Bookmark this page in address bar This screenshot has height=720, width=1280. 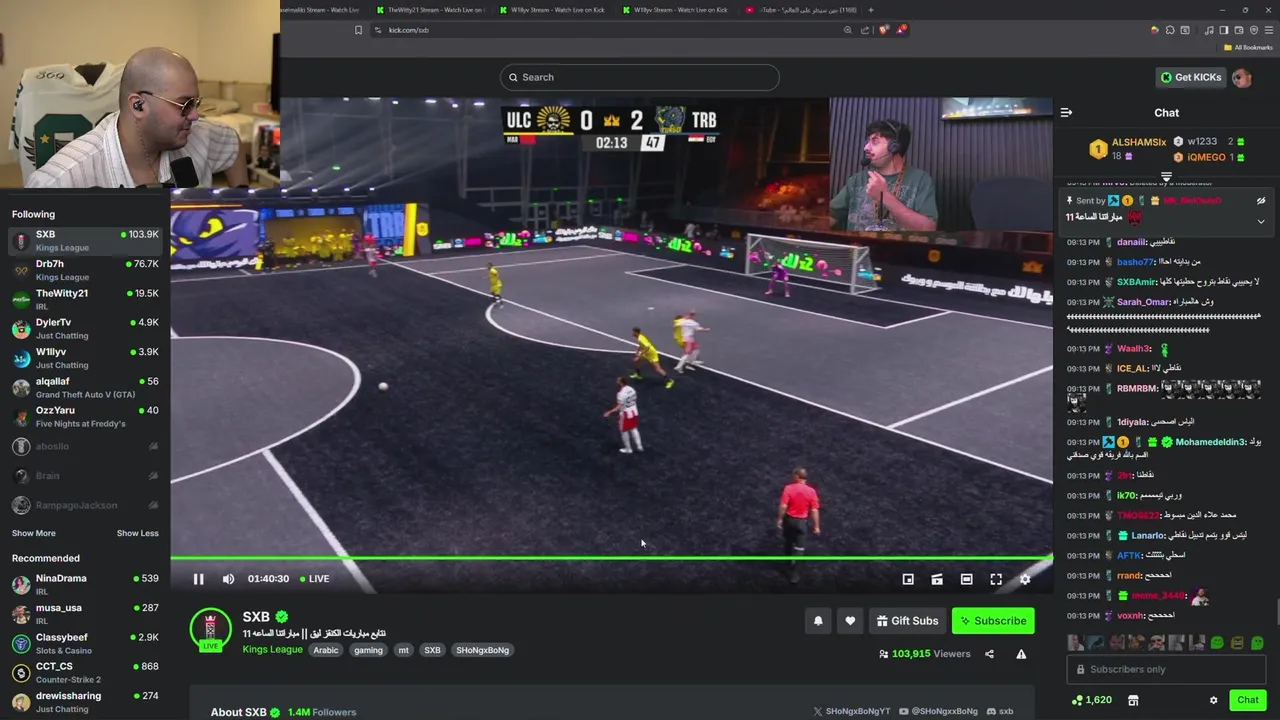(358, 30)
